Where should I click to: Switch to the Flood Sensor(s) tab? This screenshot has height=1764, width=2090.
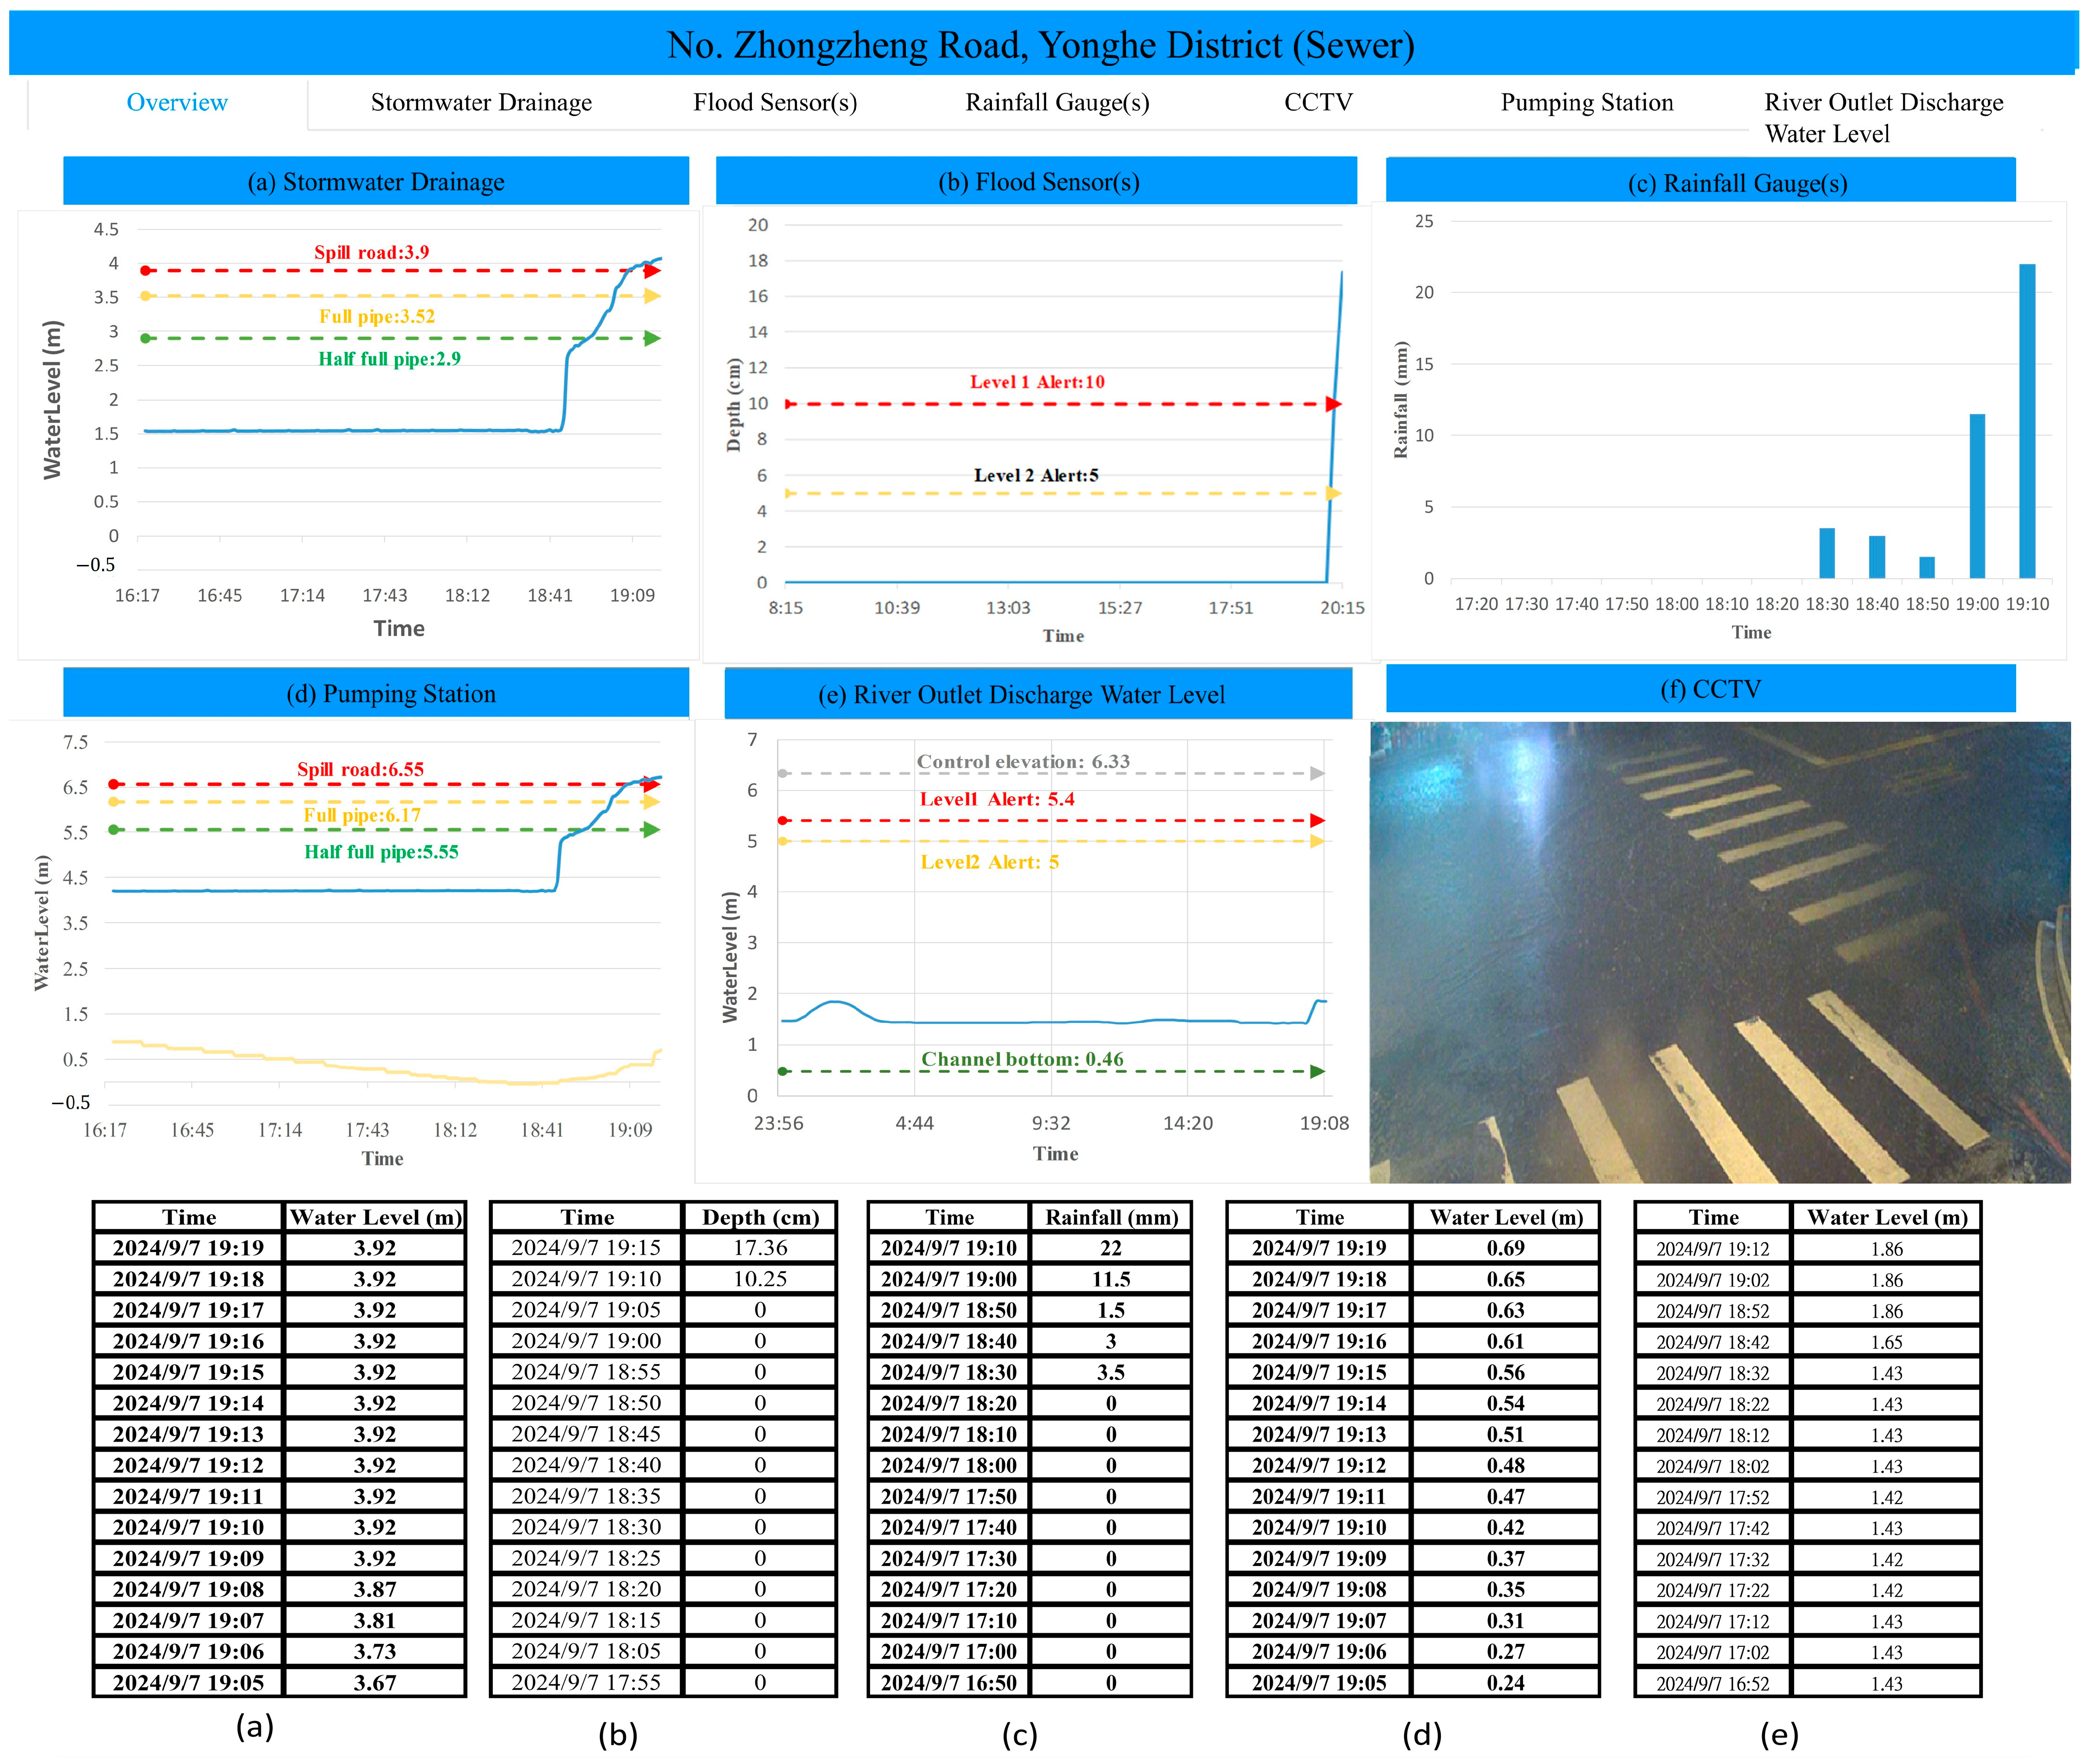tap(775, 102)
